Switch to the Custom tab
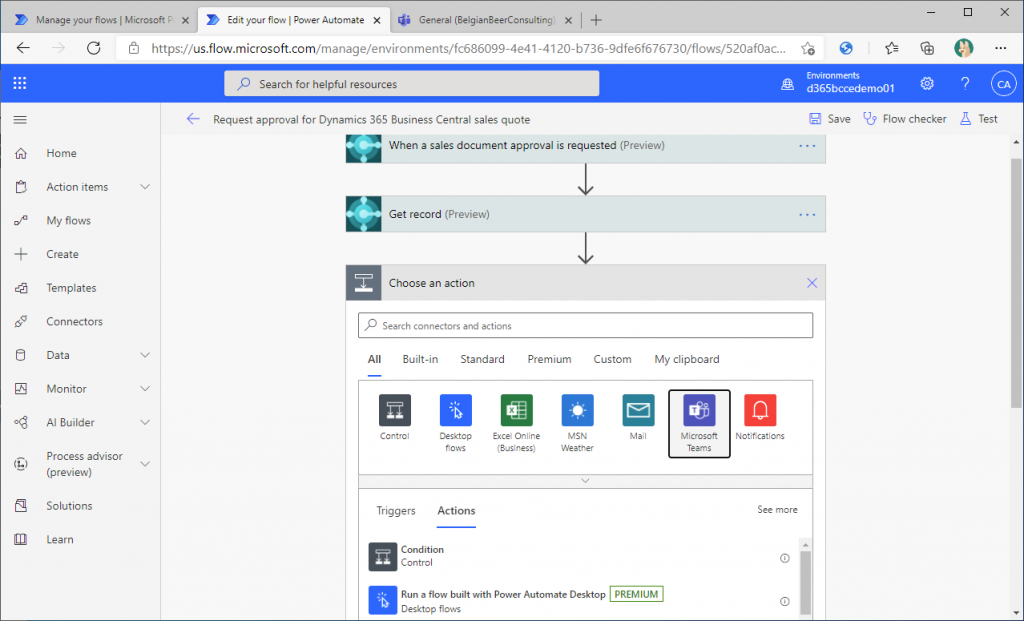The height and width of the screenshot is (621, 1024). point(612,359)
